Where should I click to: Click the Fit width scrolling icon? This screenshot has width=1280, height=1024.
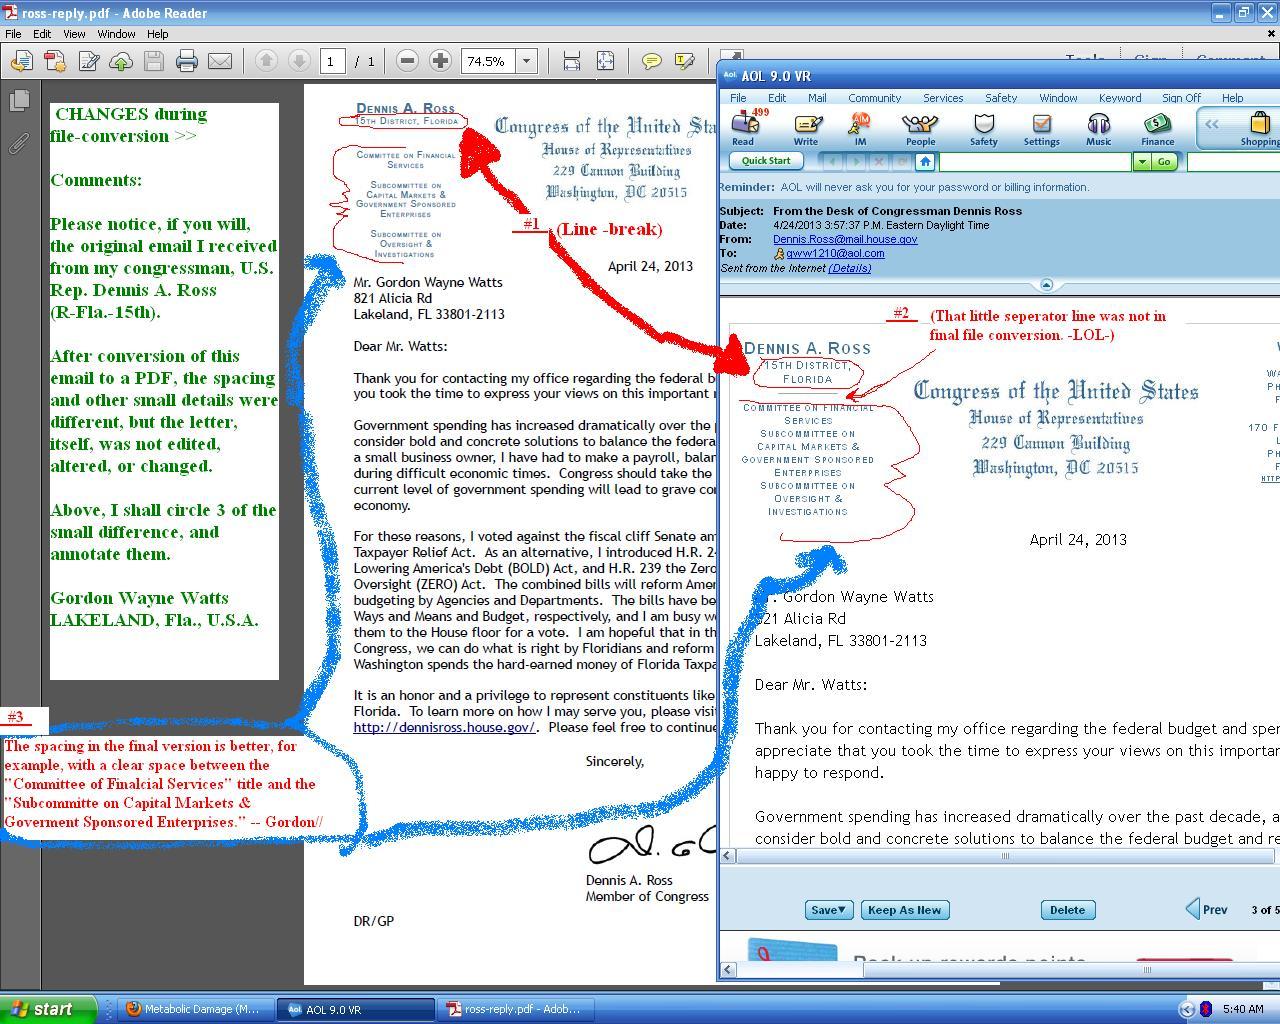[572, 61]
